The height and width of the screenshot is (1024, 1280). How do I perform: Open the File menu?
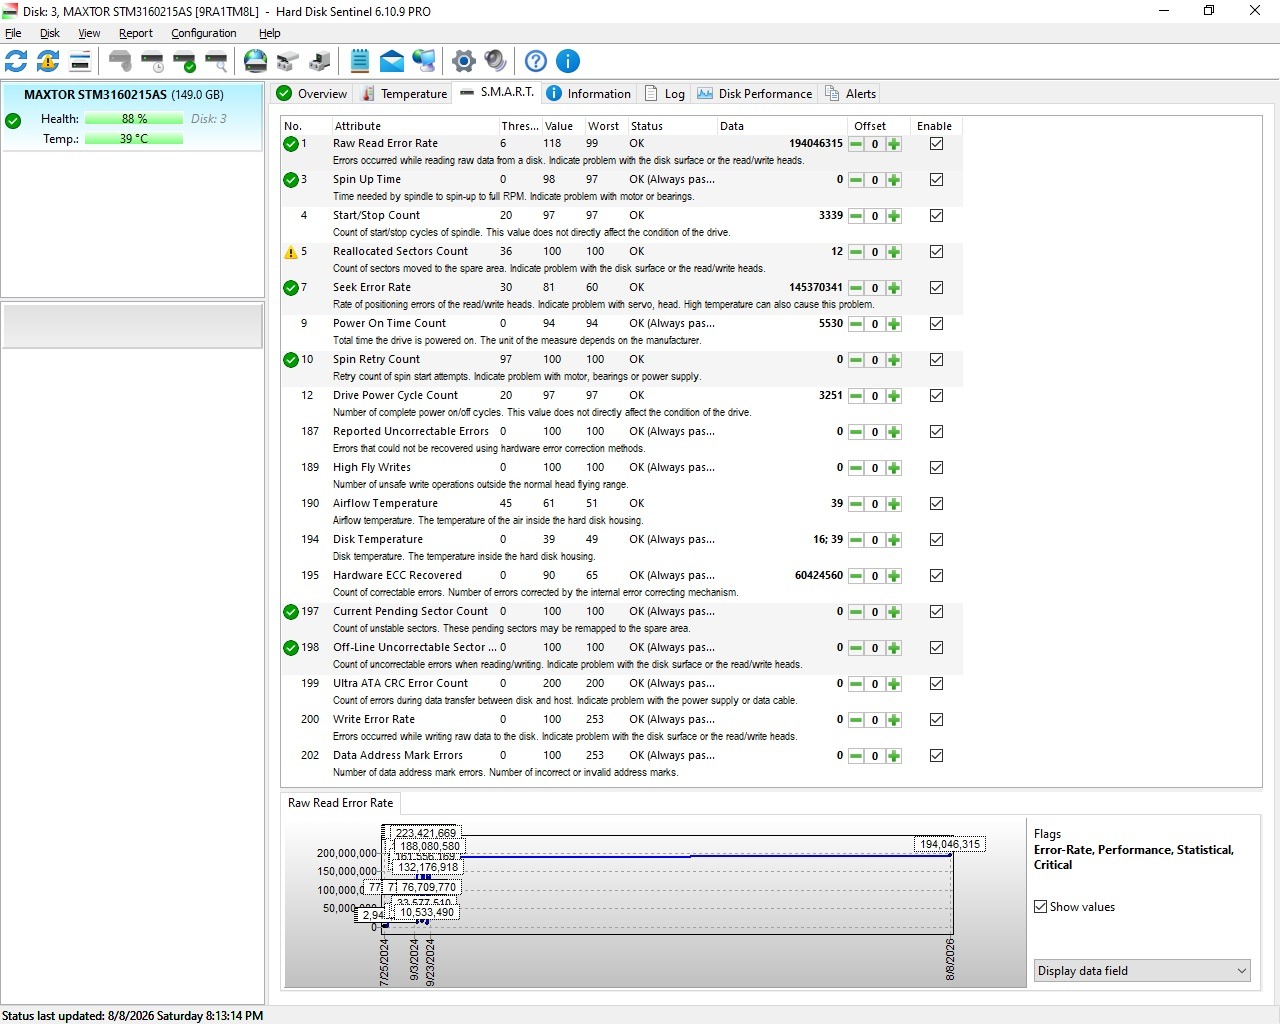coord(13,33)
